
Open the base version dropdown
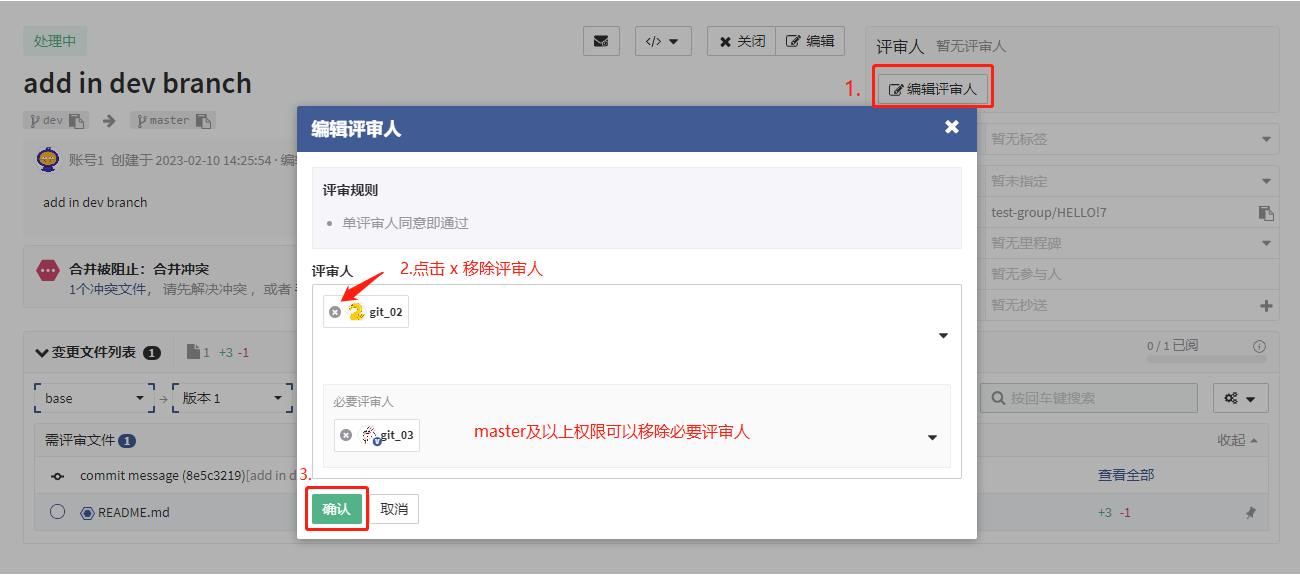coord(94,398)
